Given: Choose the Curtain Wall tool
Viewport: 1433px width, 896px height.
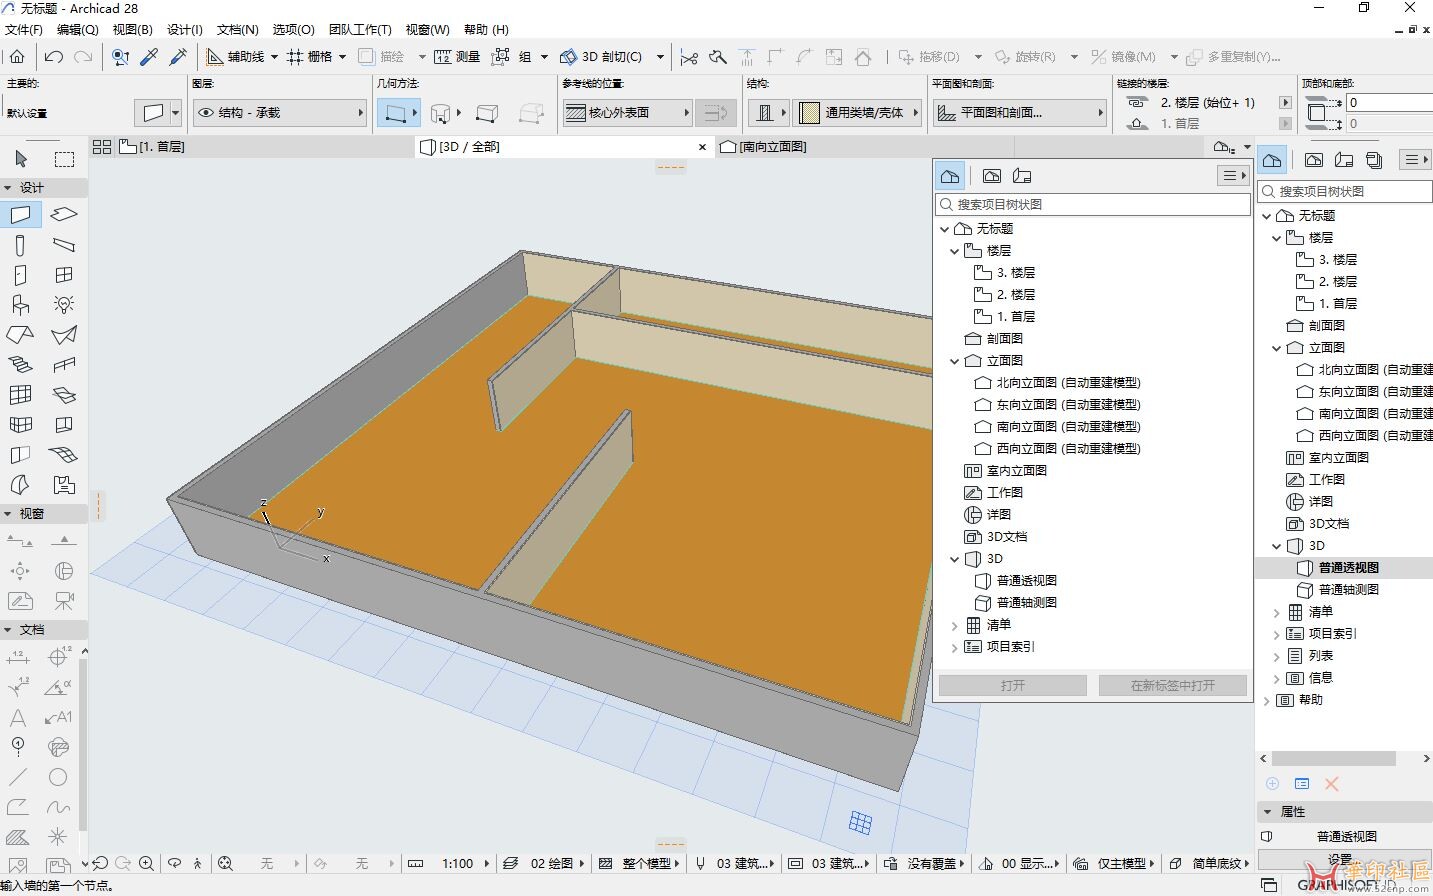Looking at the screenshot, I should coord(20,395).
